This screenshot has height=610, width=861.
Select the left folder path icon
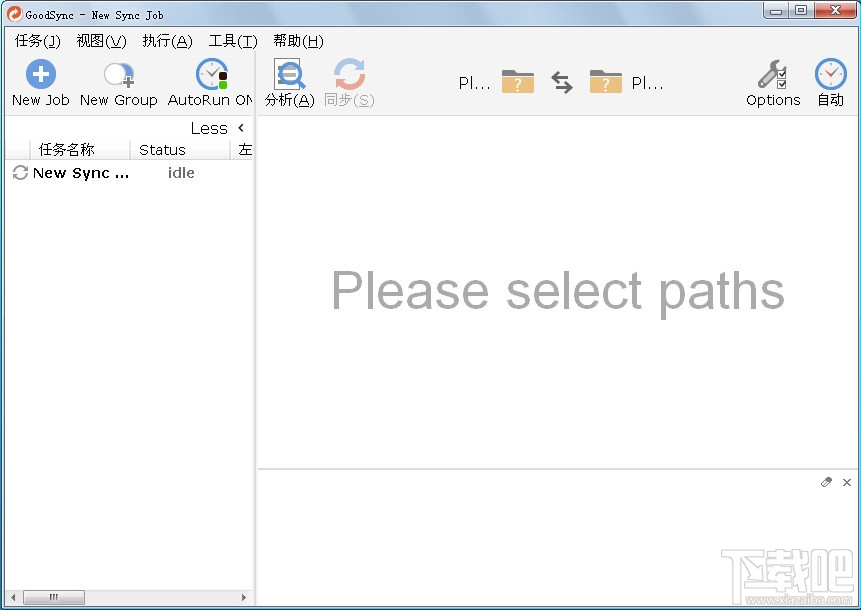(518, 81)
